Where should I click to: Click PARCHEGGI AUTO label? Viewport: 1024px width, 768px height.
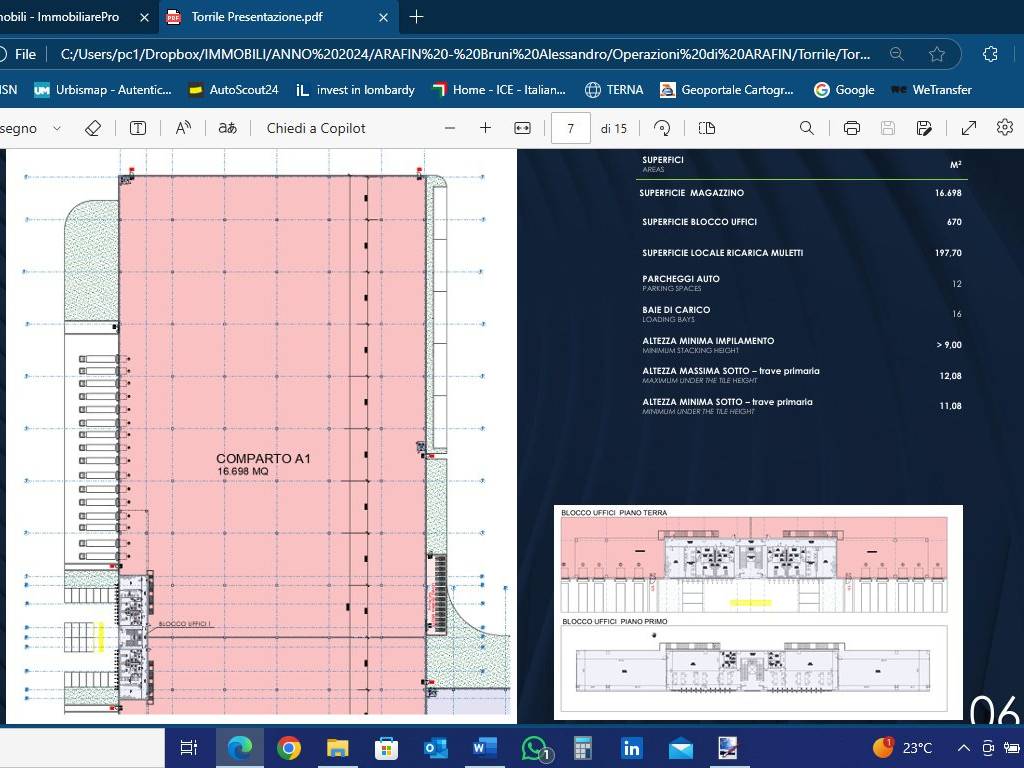(x=680, y=279)
